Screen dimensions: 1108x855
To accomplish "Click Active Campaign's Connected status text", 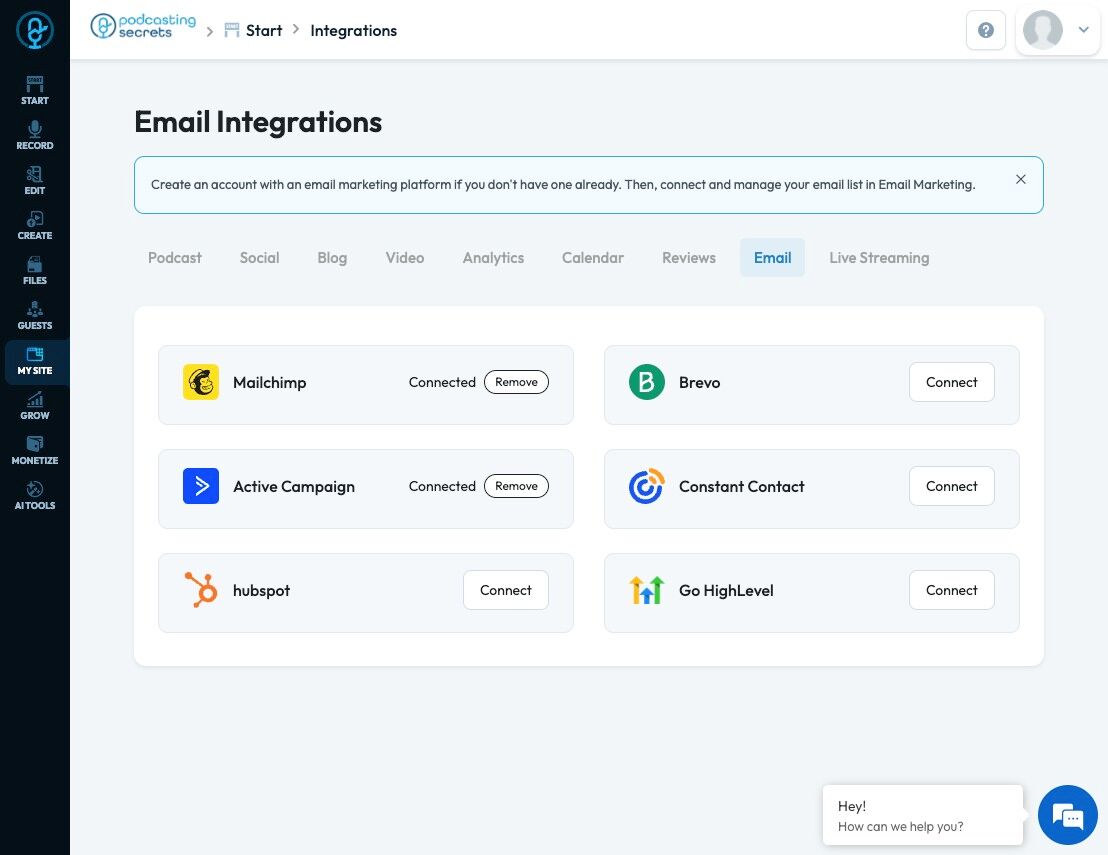I will [442, 486].
